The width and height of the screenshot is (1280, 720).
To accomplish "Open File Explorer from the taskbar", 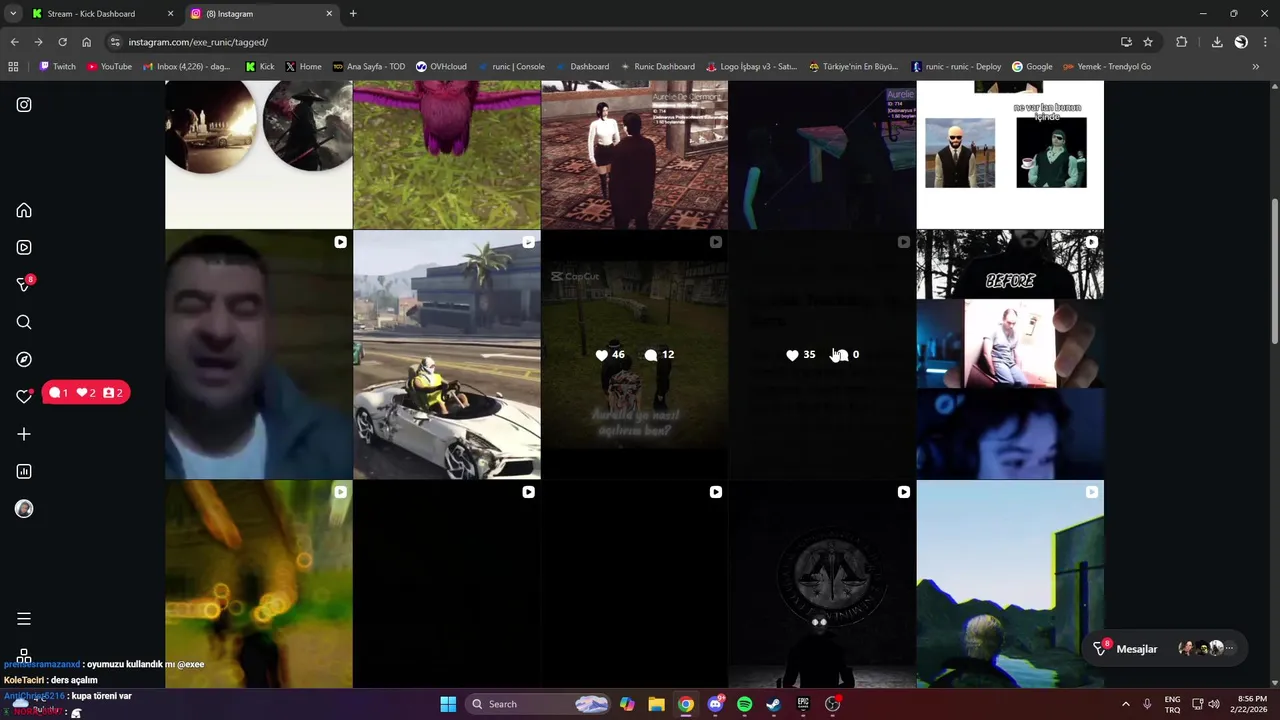I will tap(656, 704).
